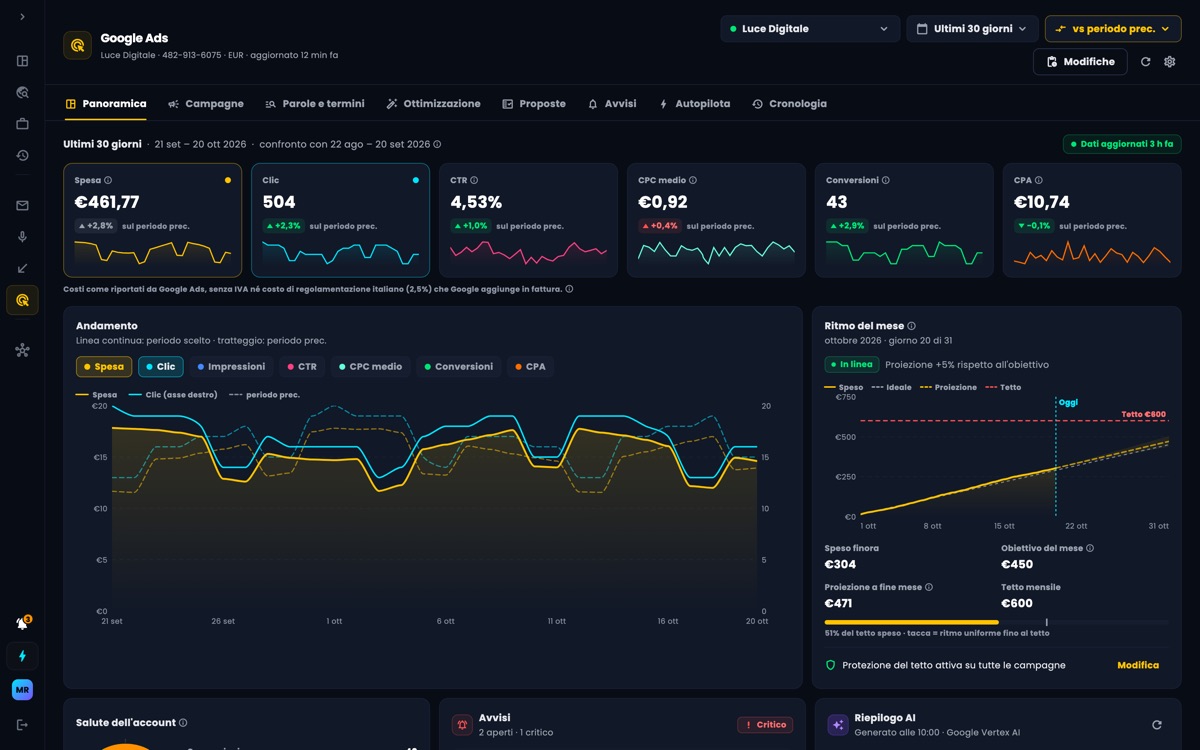This screenshot has width=1200, height=750.
Task: Switch to the Parole e termini tab
Action: click(315, 104)
